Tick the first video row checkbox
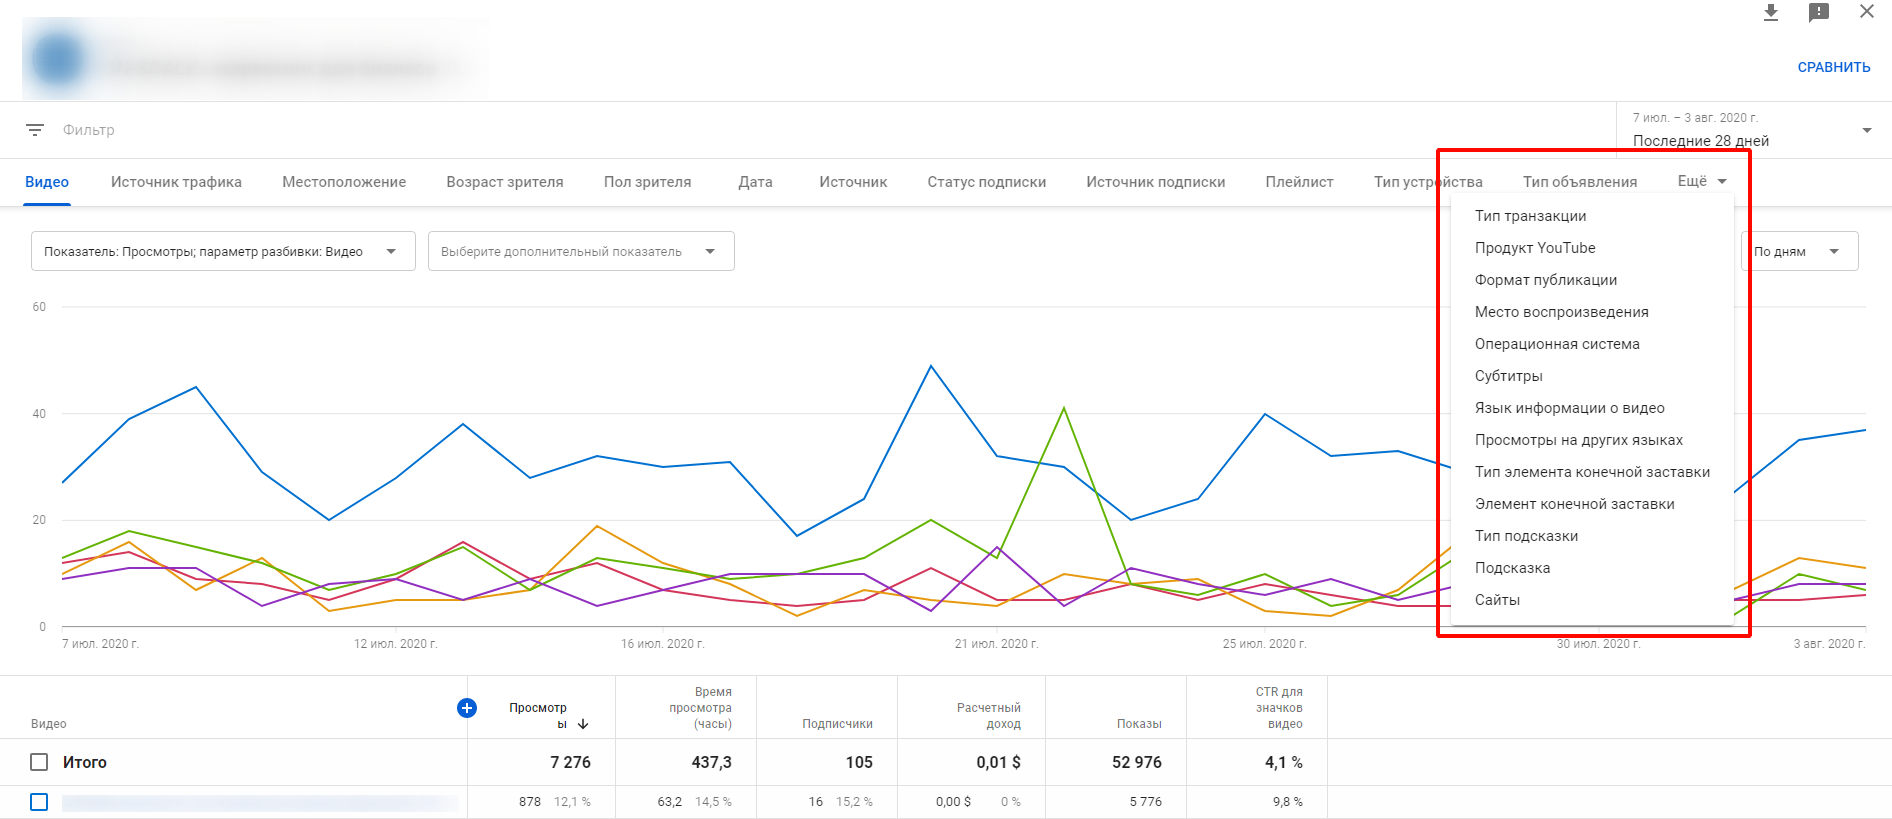Viewport: 1892px width, 819px height. click(39, 802)
